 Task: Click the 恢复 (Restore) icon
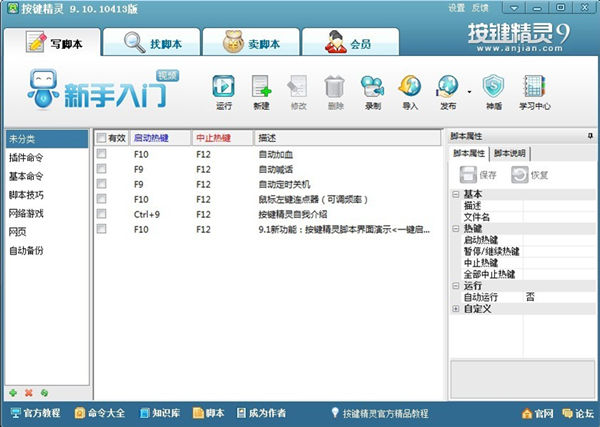(530, 175)
